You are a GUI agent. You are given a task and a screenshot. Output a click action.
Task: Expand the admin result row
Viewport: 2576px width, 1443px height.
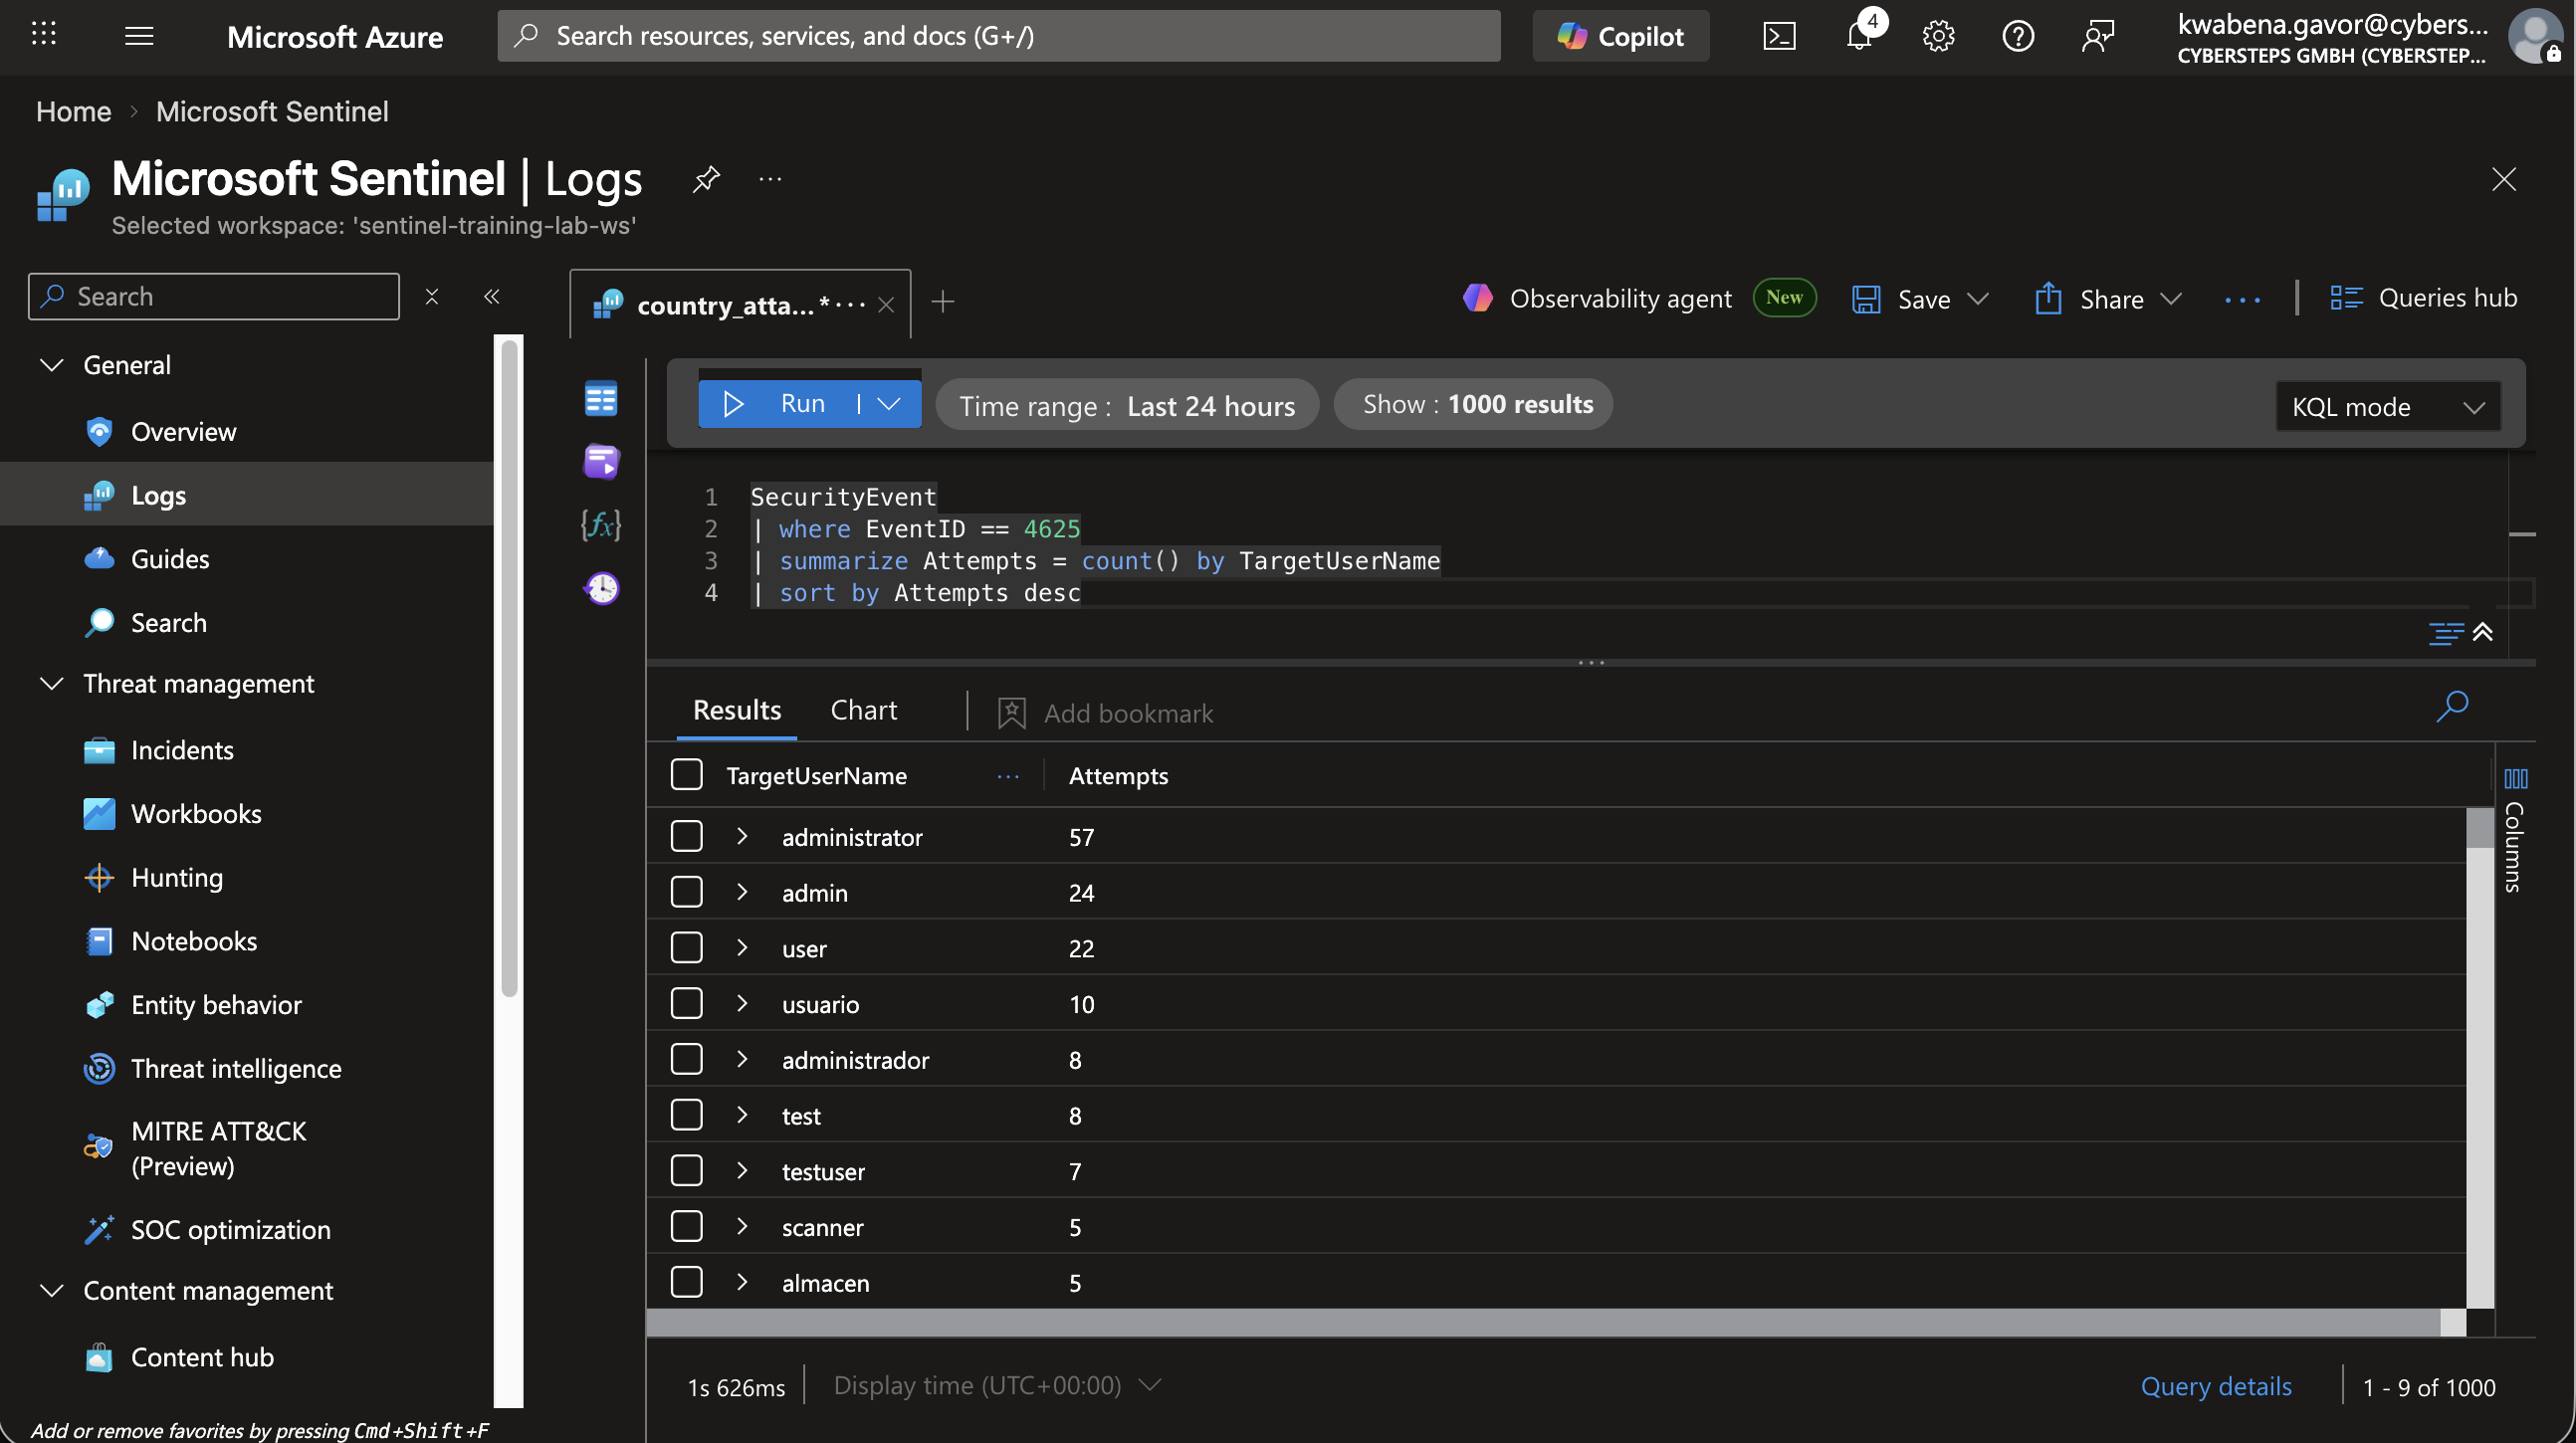pos(742,891)
